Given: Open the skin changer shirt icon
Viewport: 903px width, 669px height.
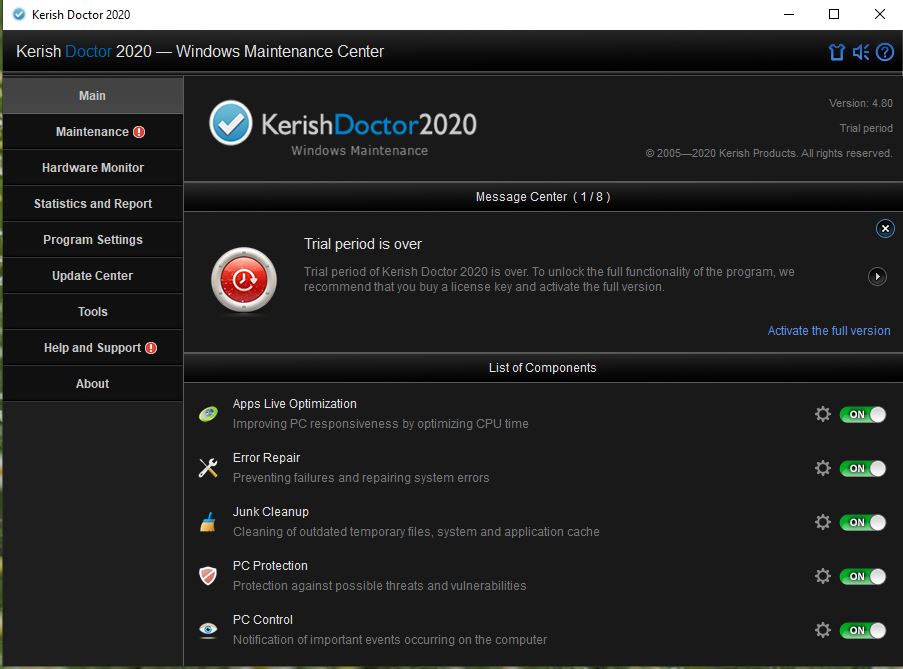Looking at the screenshot, I should point(836,52).
